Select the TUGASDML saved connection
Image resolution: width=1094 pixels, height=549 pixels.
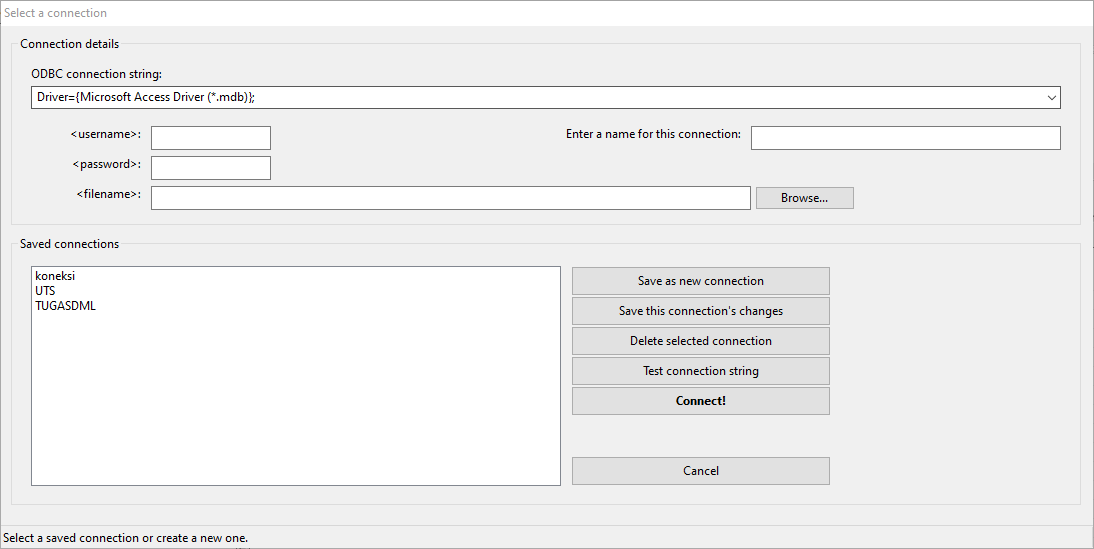[x=65, y=306]
